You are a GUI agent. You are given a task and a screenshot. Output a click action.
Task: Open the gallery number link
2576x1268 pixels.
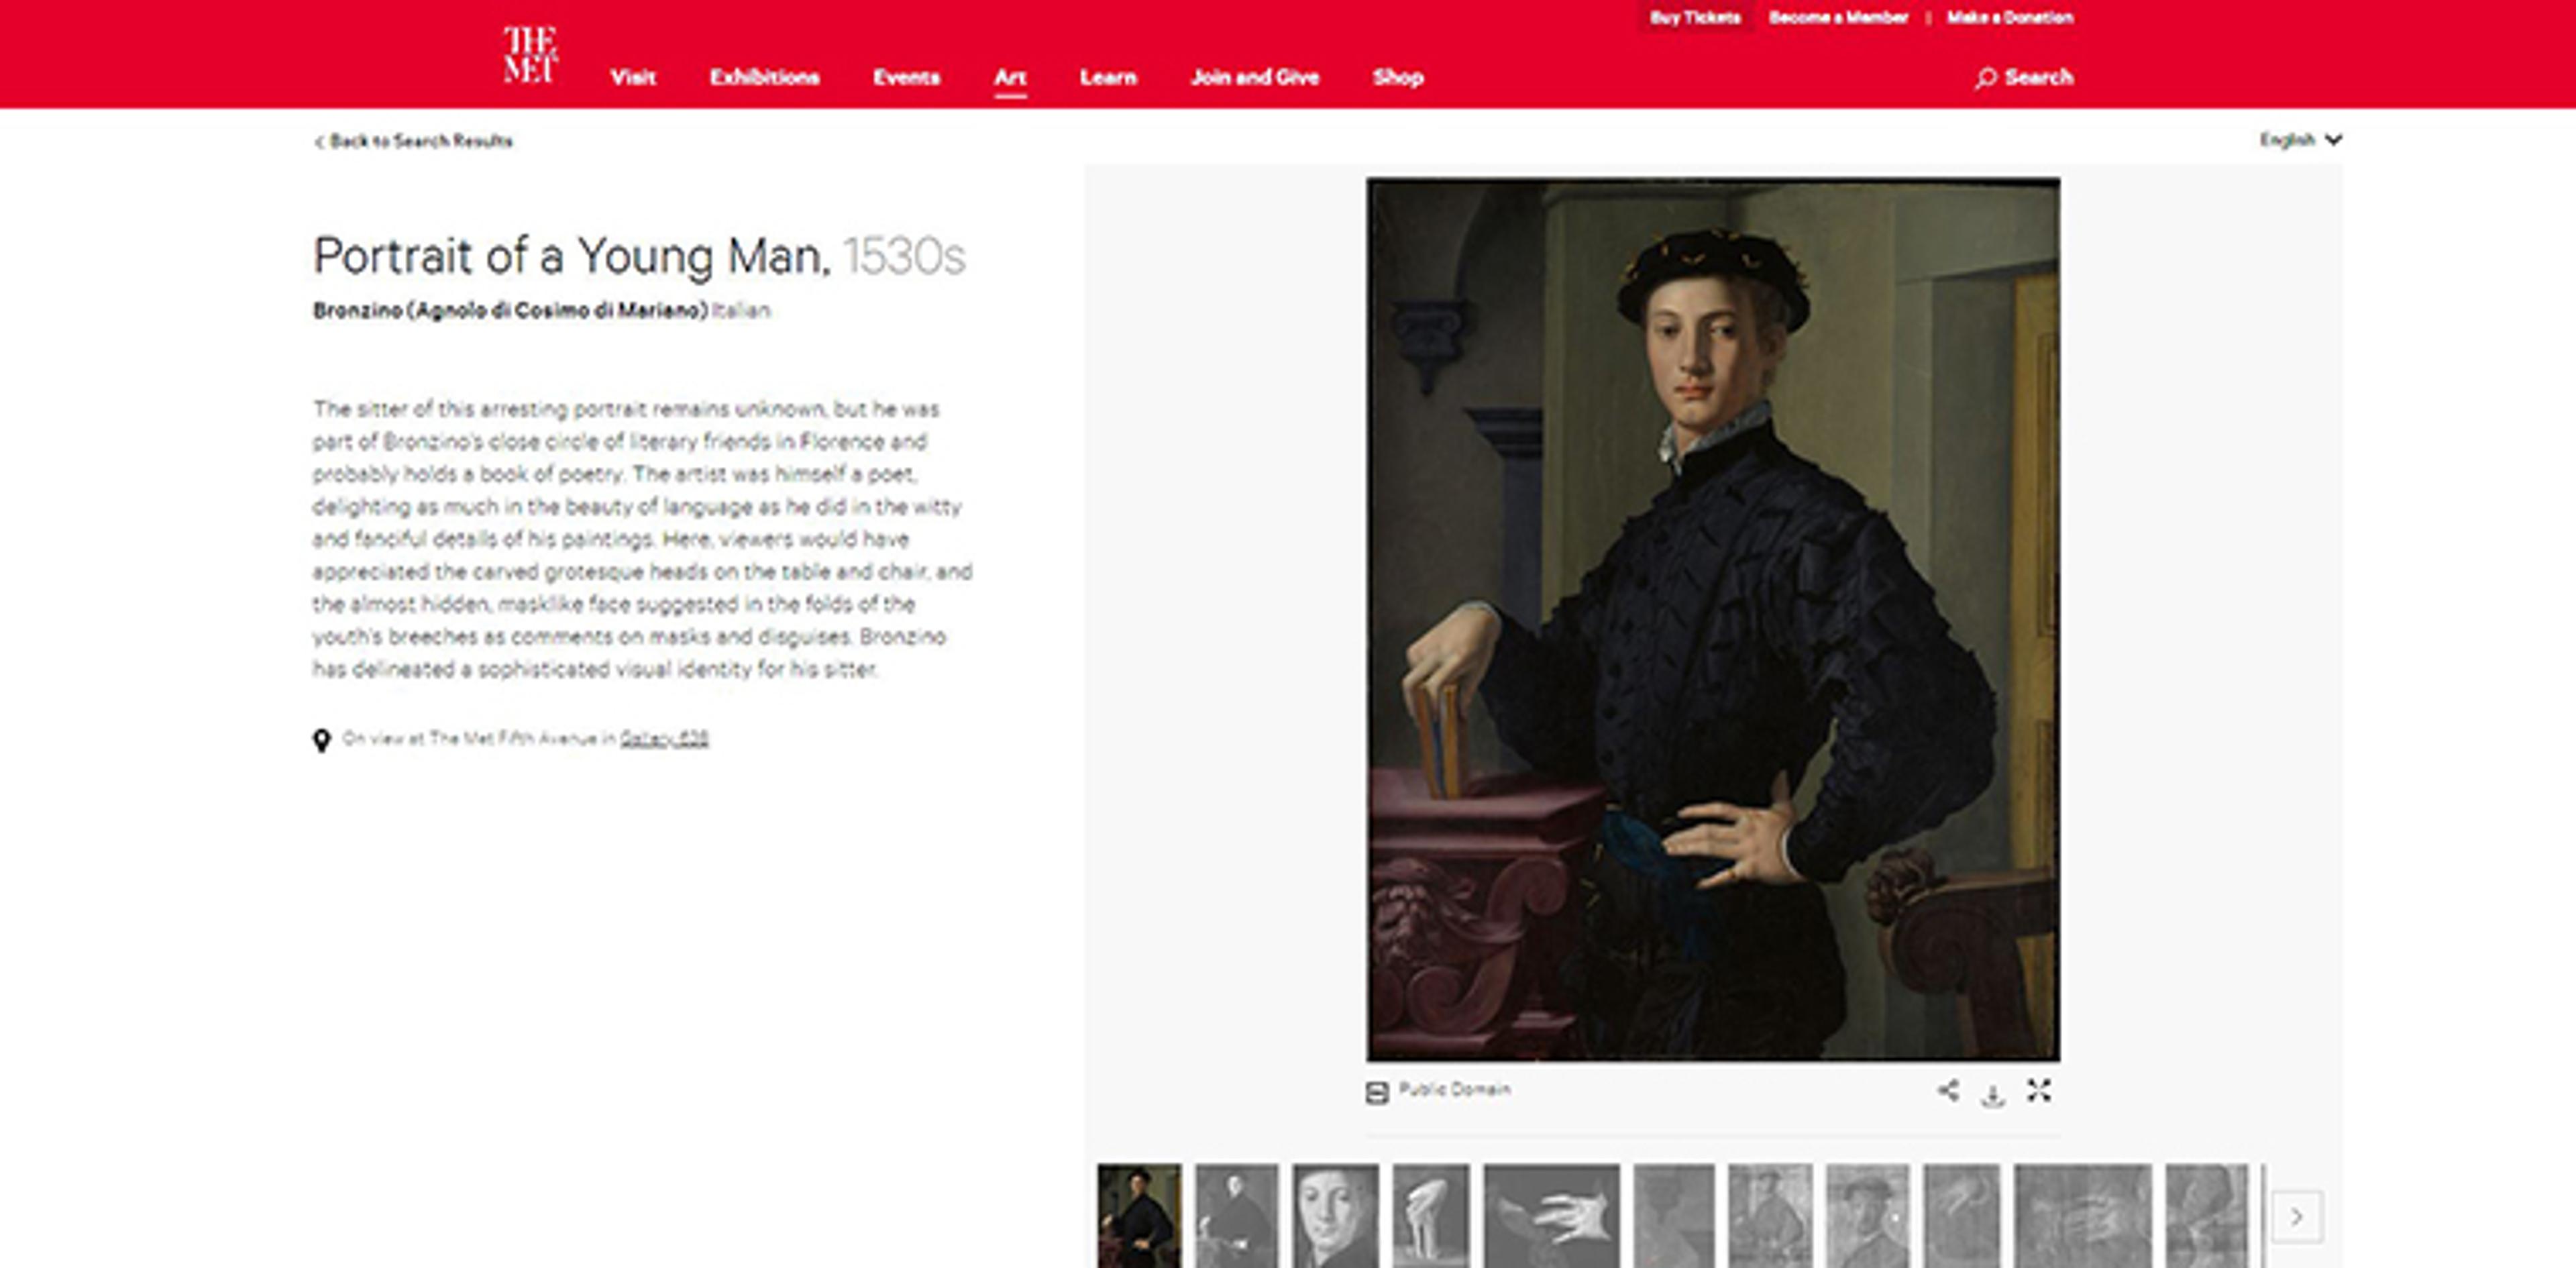[664, 738]
